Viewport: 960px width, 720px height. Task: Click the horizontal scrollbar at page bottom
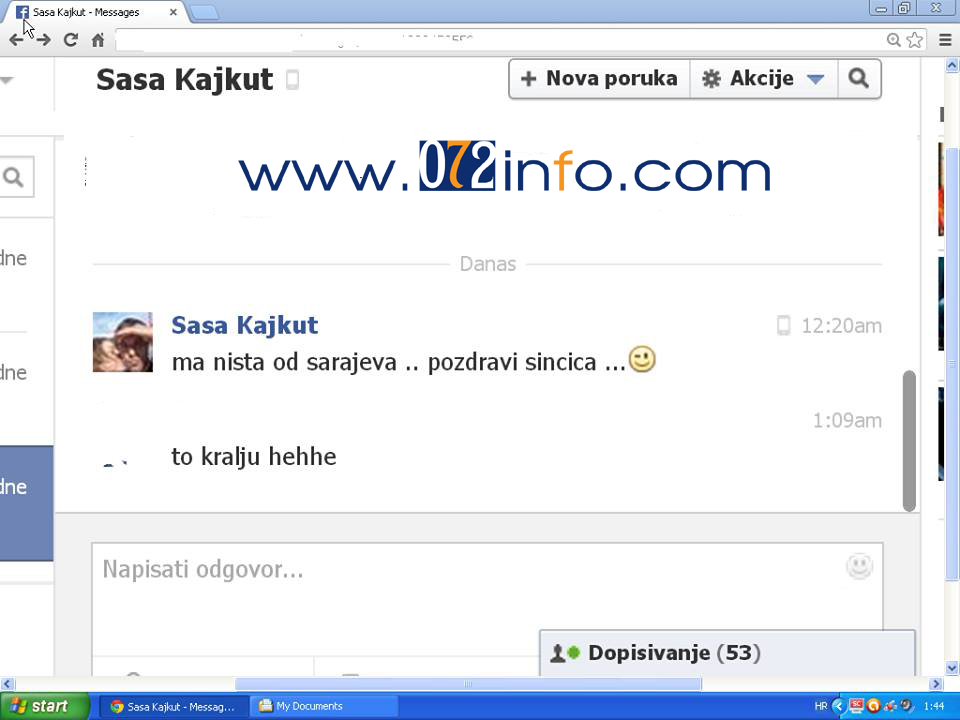(468, 684)
